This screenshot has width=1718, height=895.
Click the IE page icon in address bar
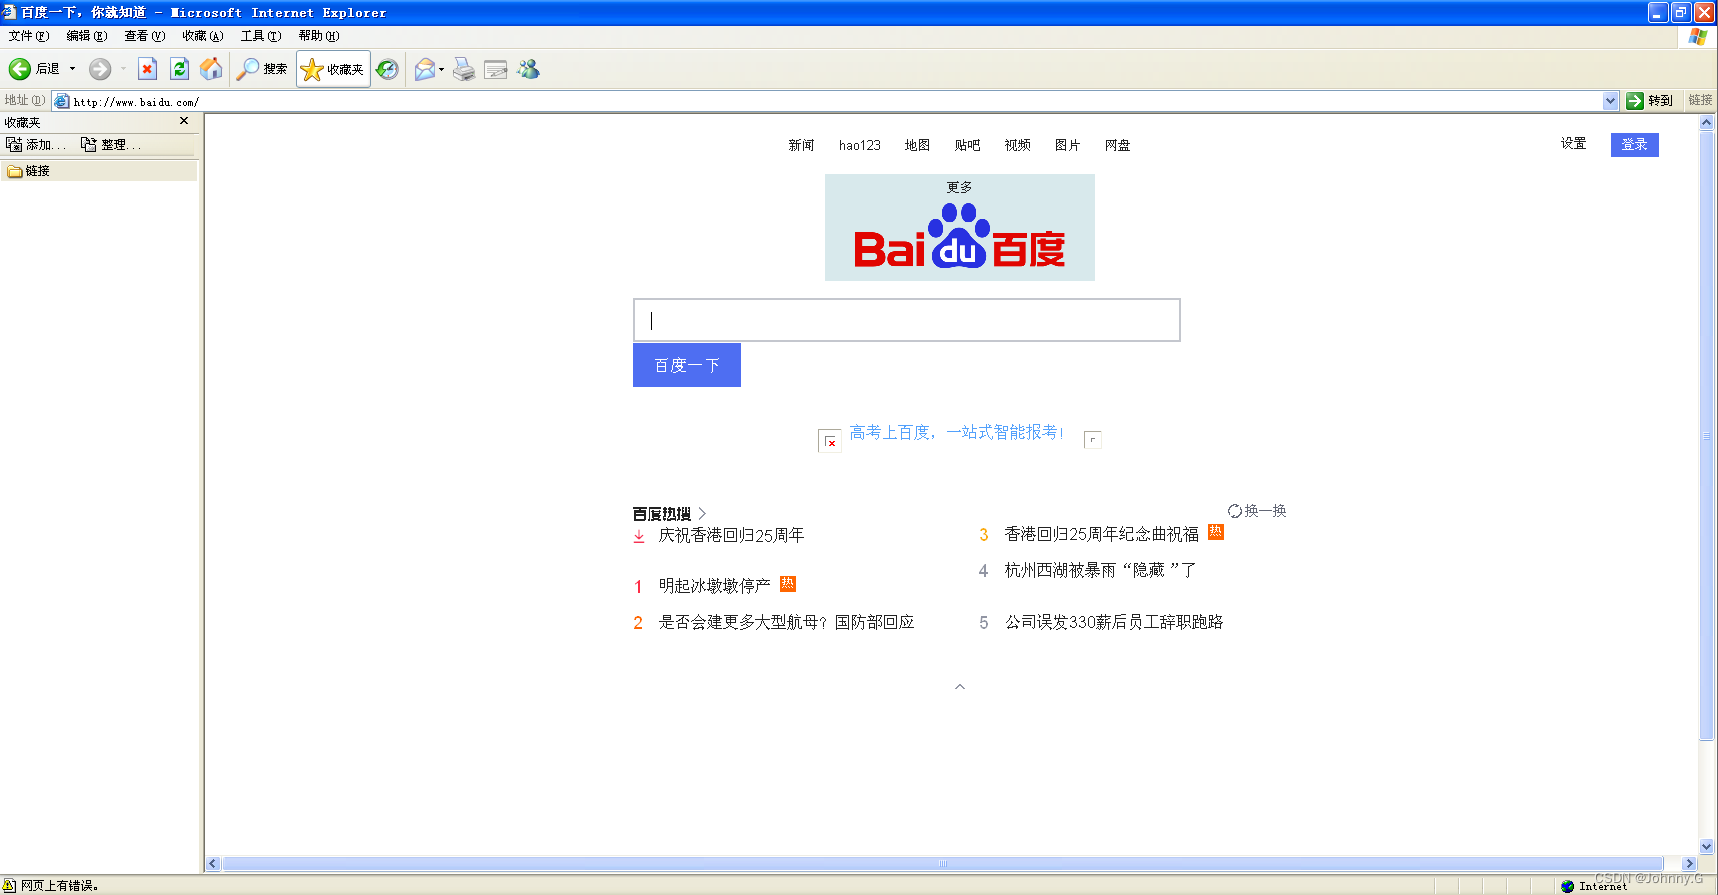(x=61, y=101)
